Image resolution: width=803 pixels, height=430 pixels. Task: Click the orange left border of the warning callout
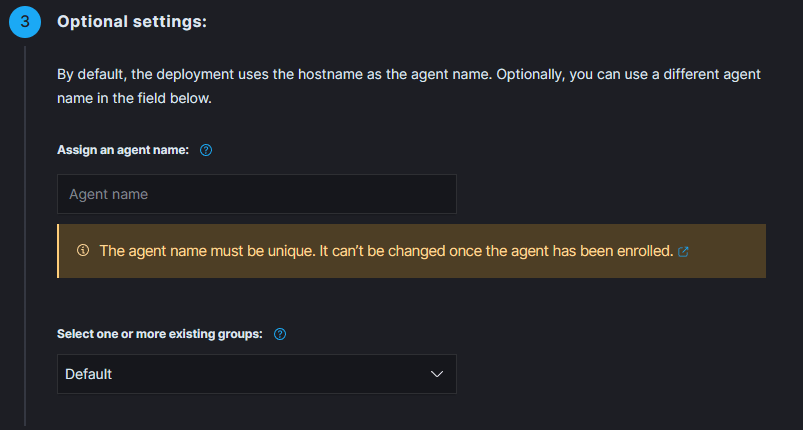click(x=58, y=250)
